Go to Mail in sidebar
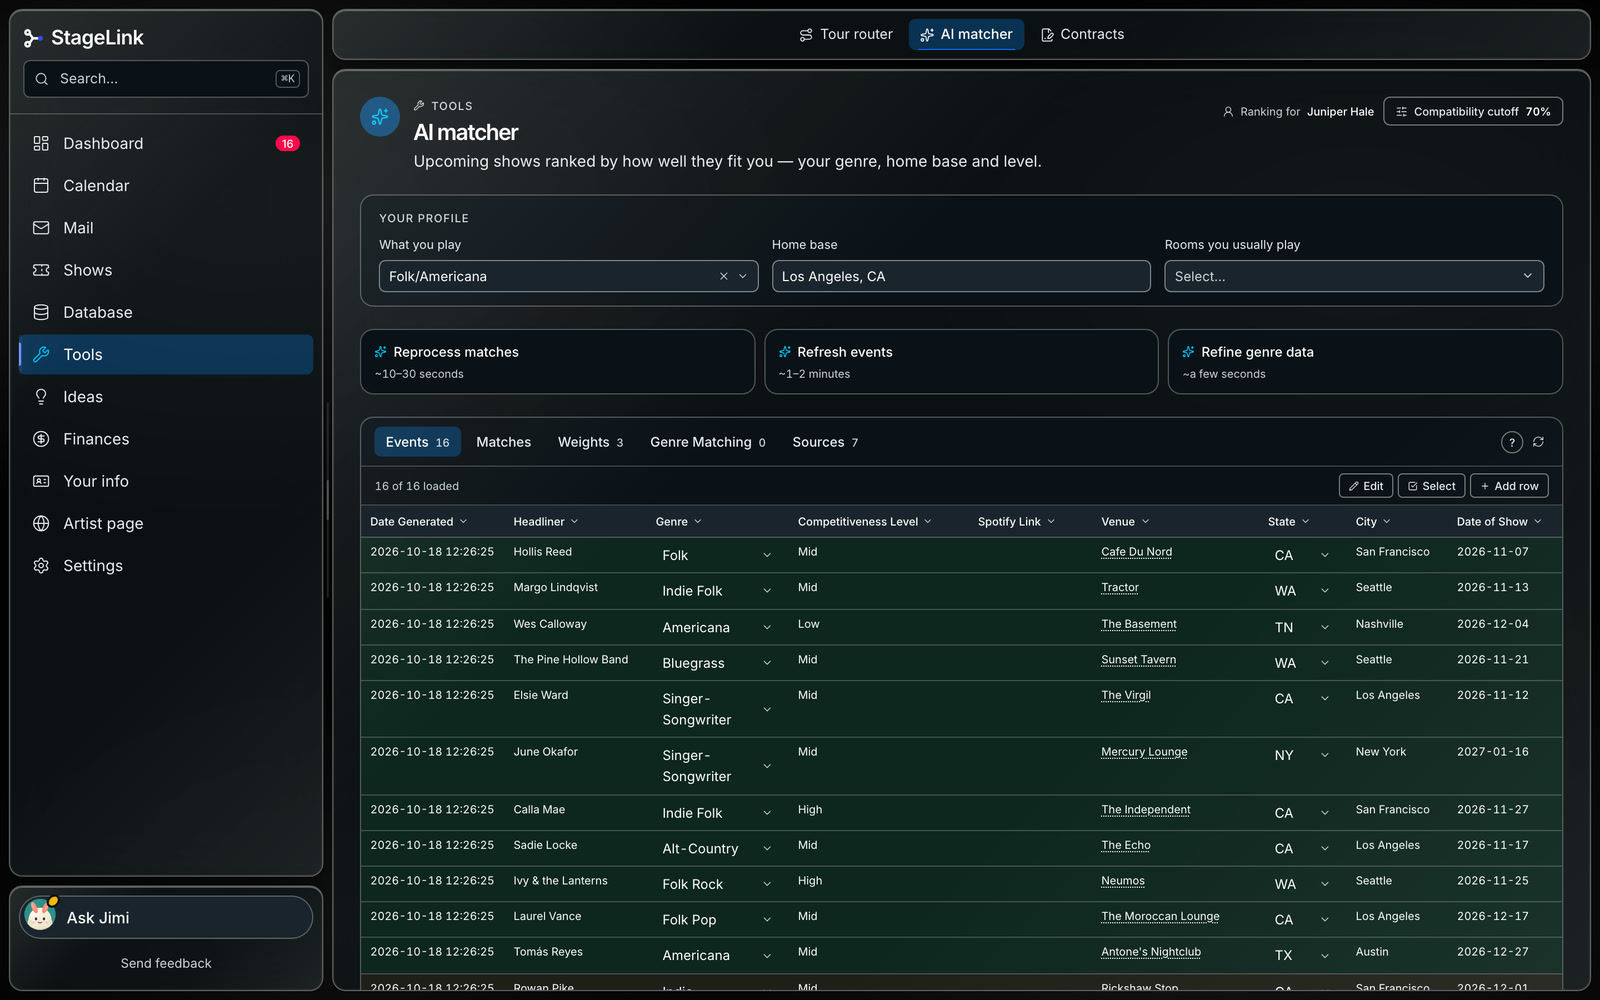This screenshot has width=1600, height=1000. point(166,228)
